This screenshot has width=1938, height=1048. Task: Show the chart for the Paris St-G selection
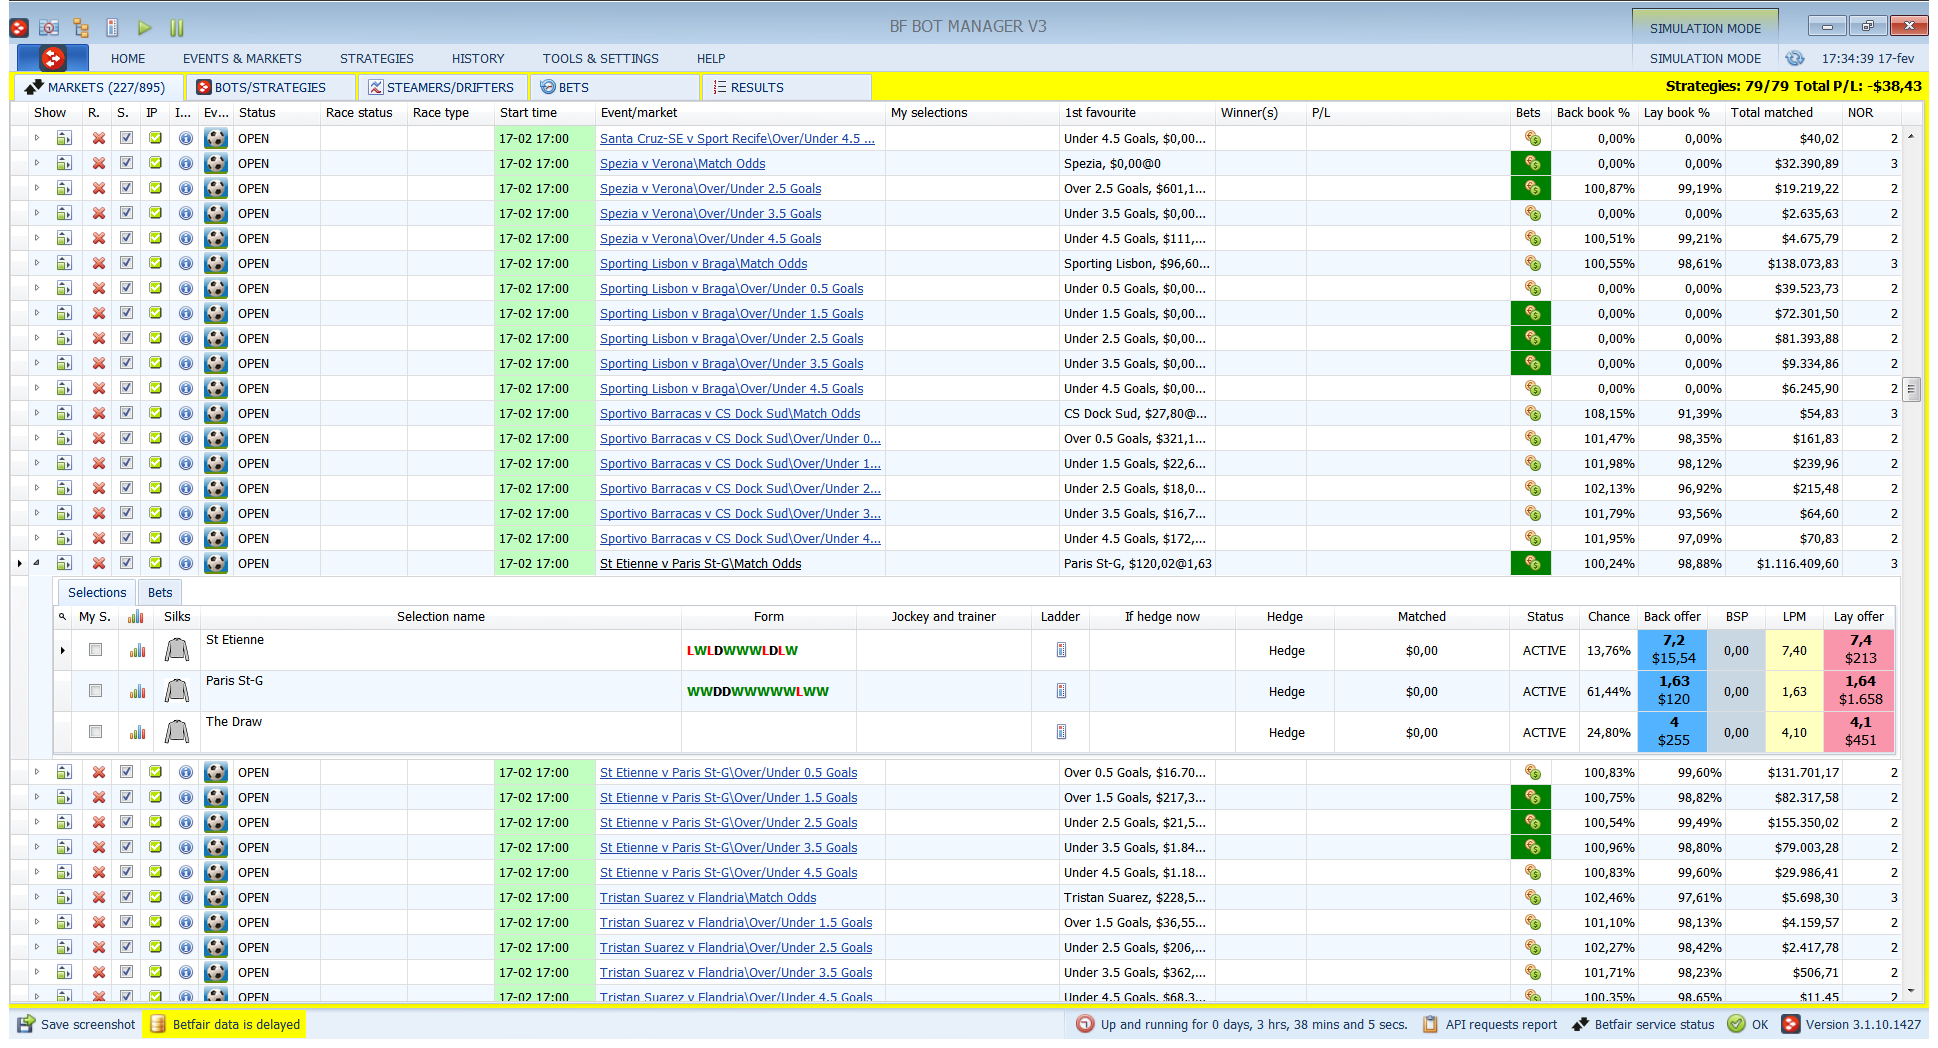(137, 691)
